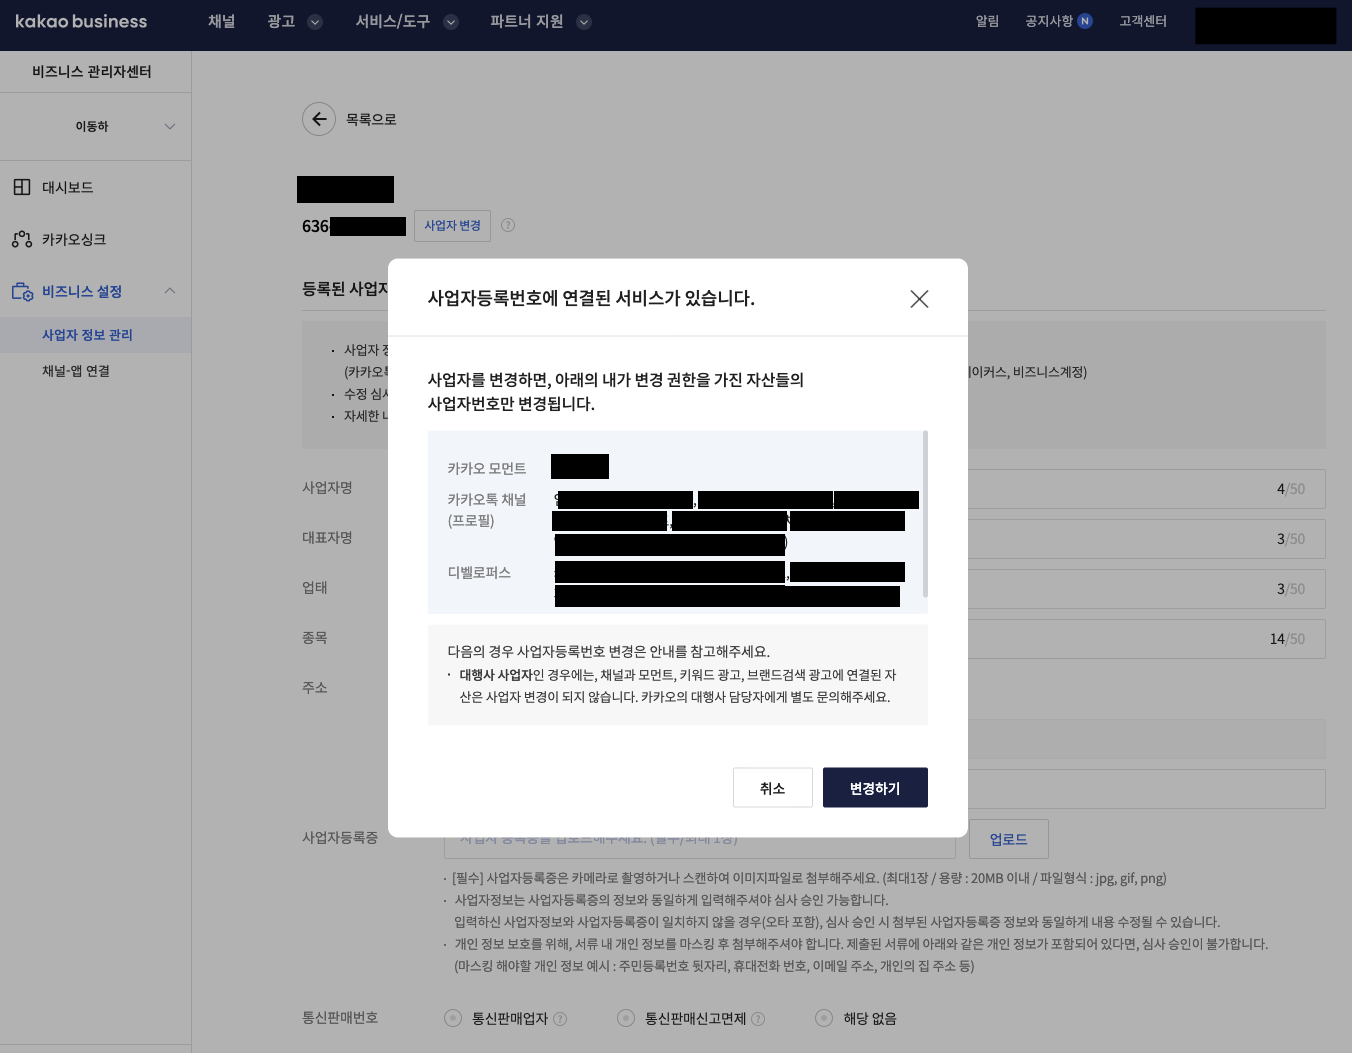Click the 비즈니스 설정 briefcase icon
This screenshot has width=1352, height=1053.
click(x=22, y=291)
